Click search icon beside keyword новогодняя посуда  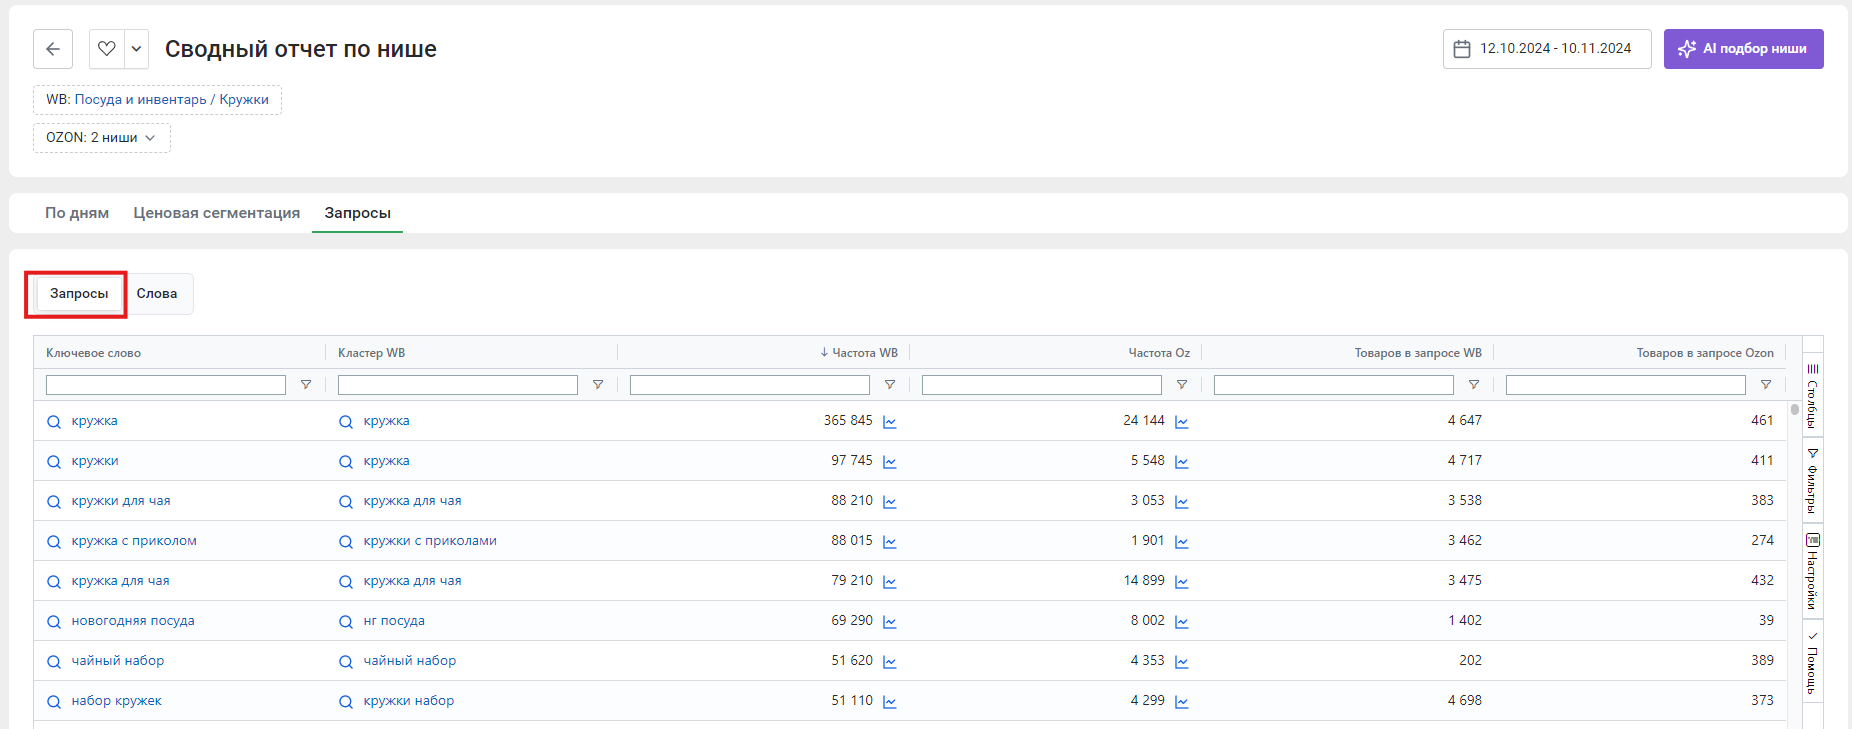54,622
